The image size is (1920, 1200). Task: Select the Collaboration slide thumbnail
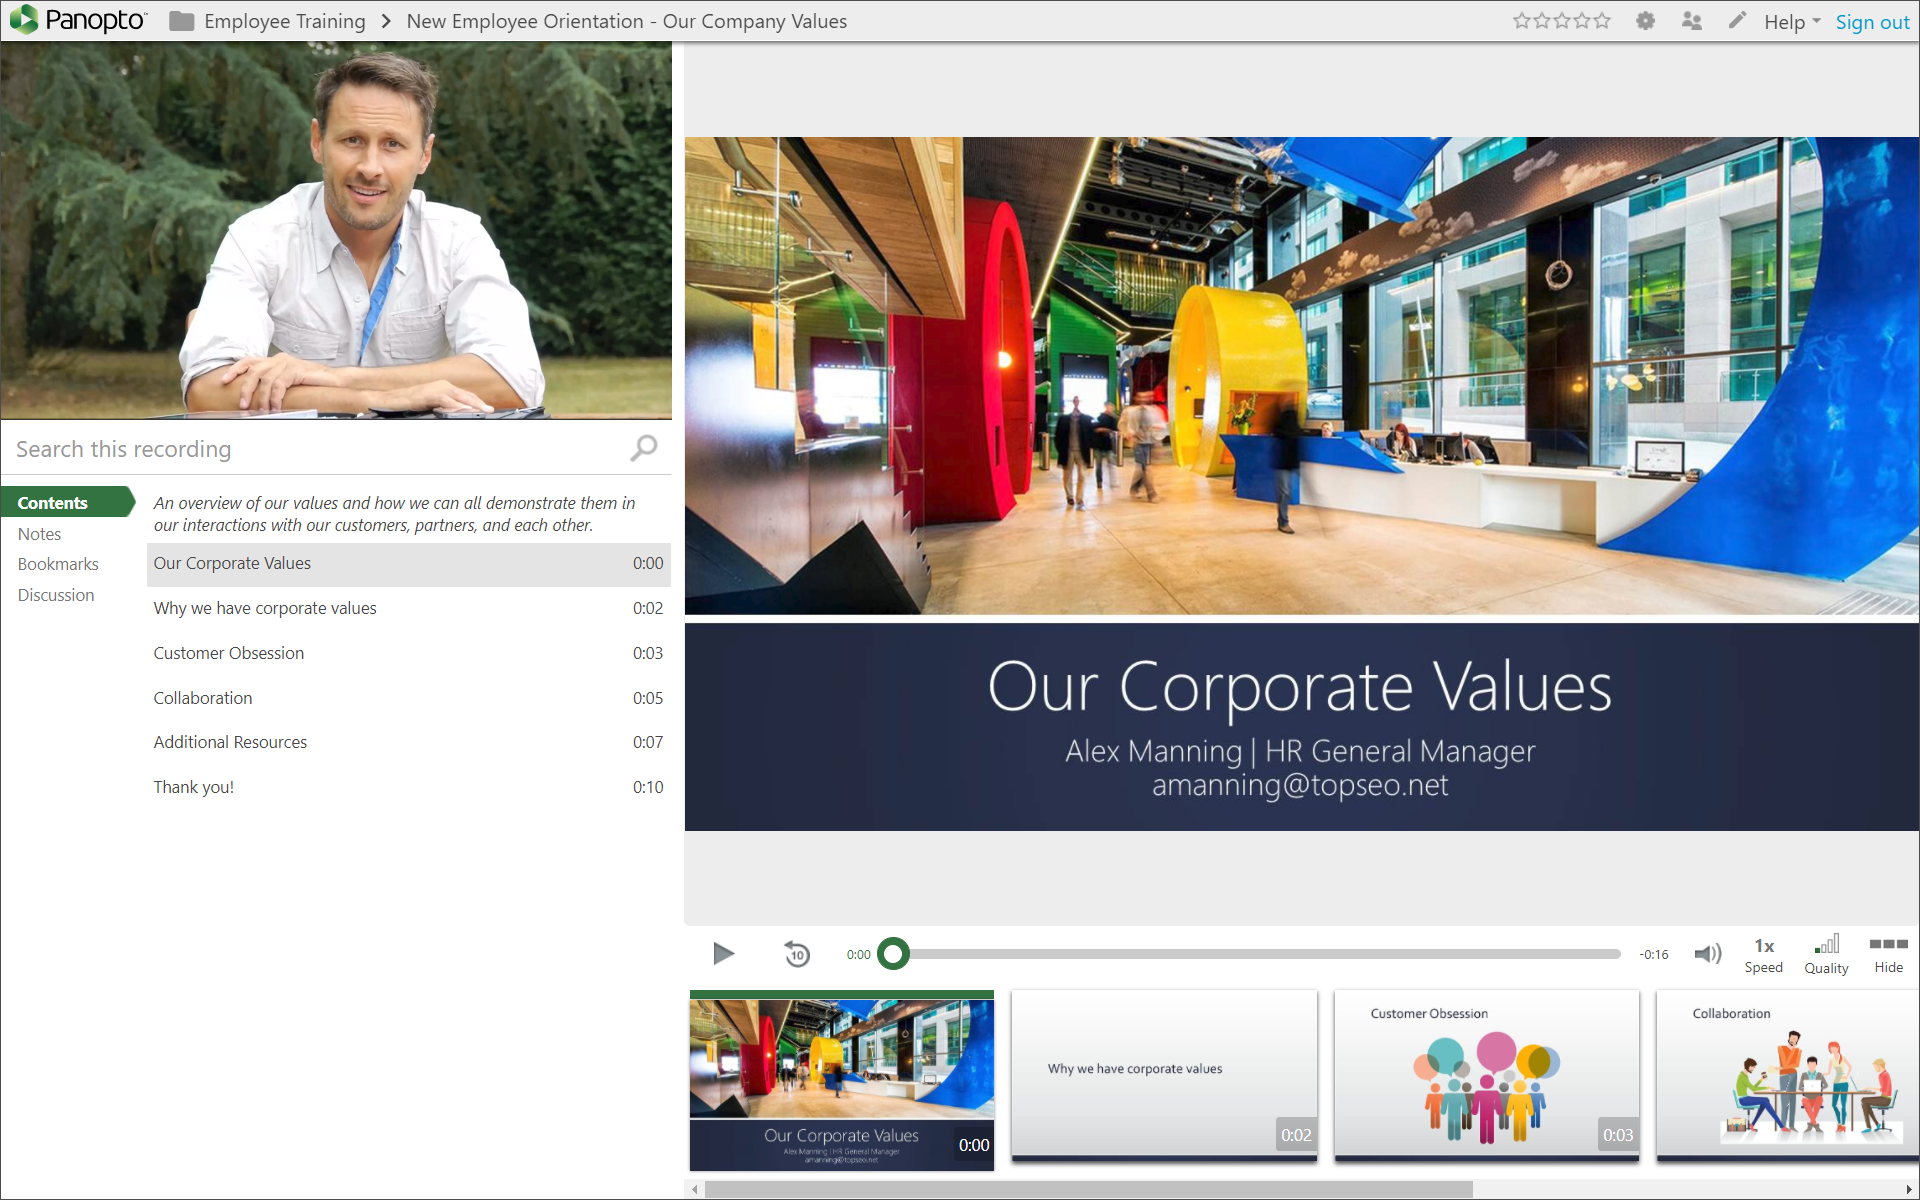tap(1787, 1075)
